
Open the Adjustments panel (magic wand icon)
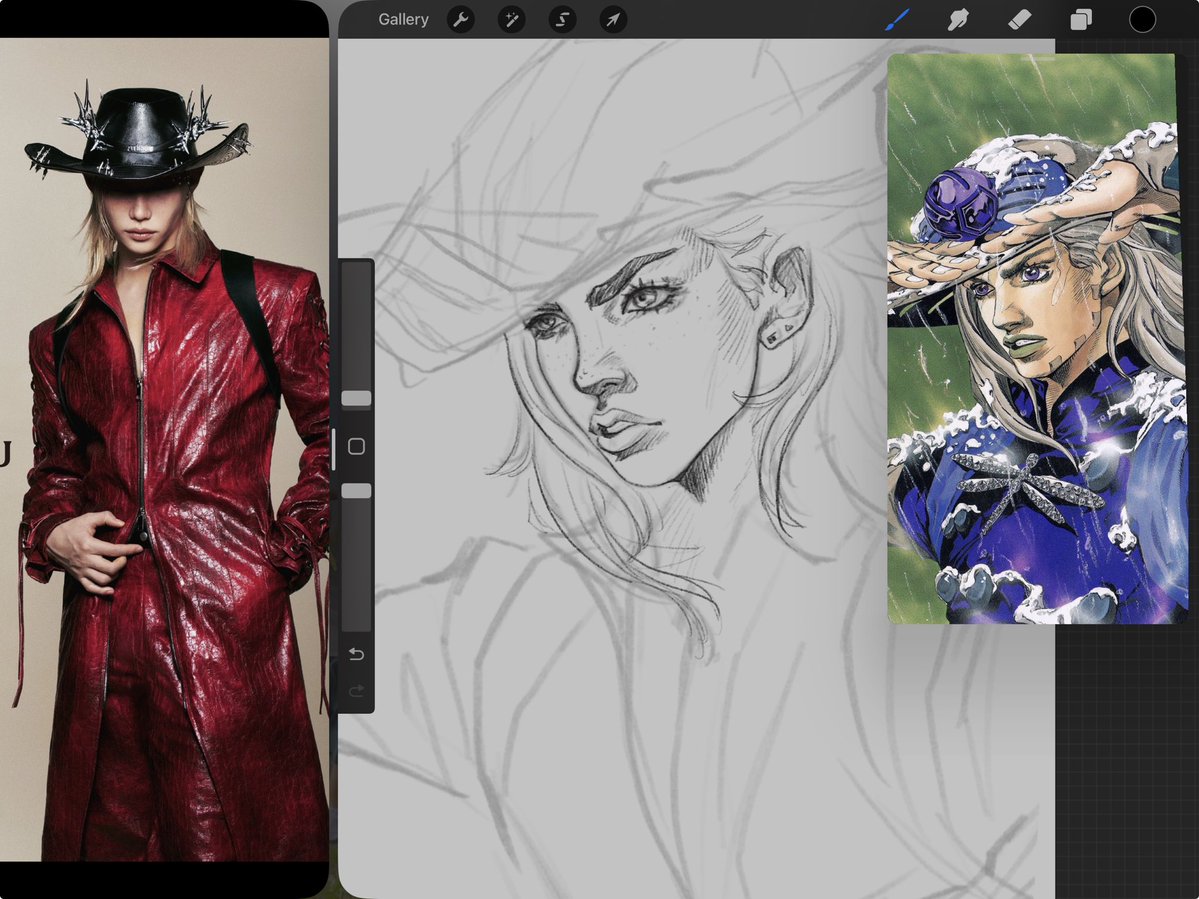(x=511, y=20)
